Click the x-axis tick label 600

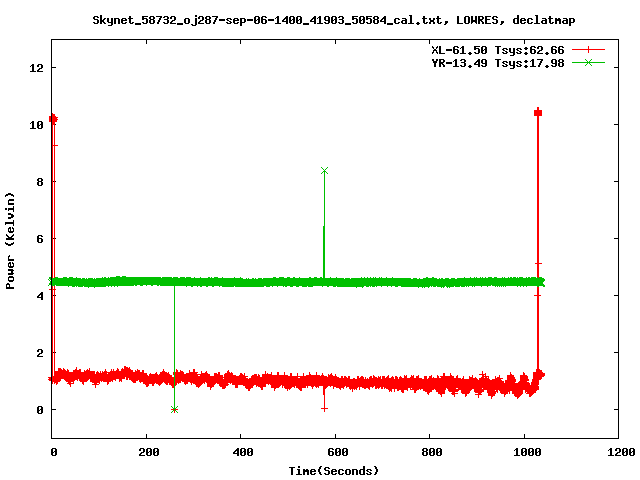pos(338,452)
